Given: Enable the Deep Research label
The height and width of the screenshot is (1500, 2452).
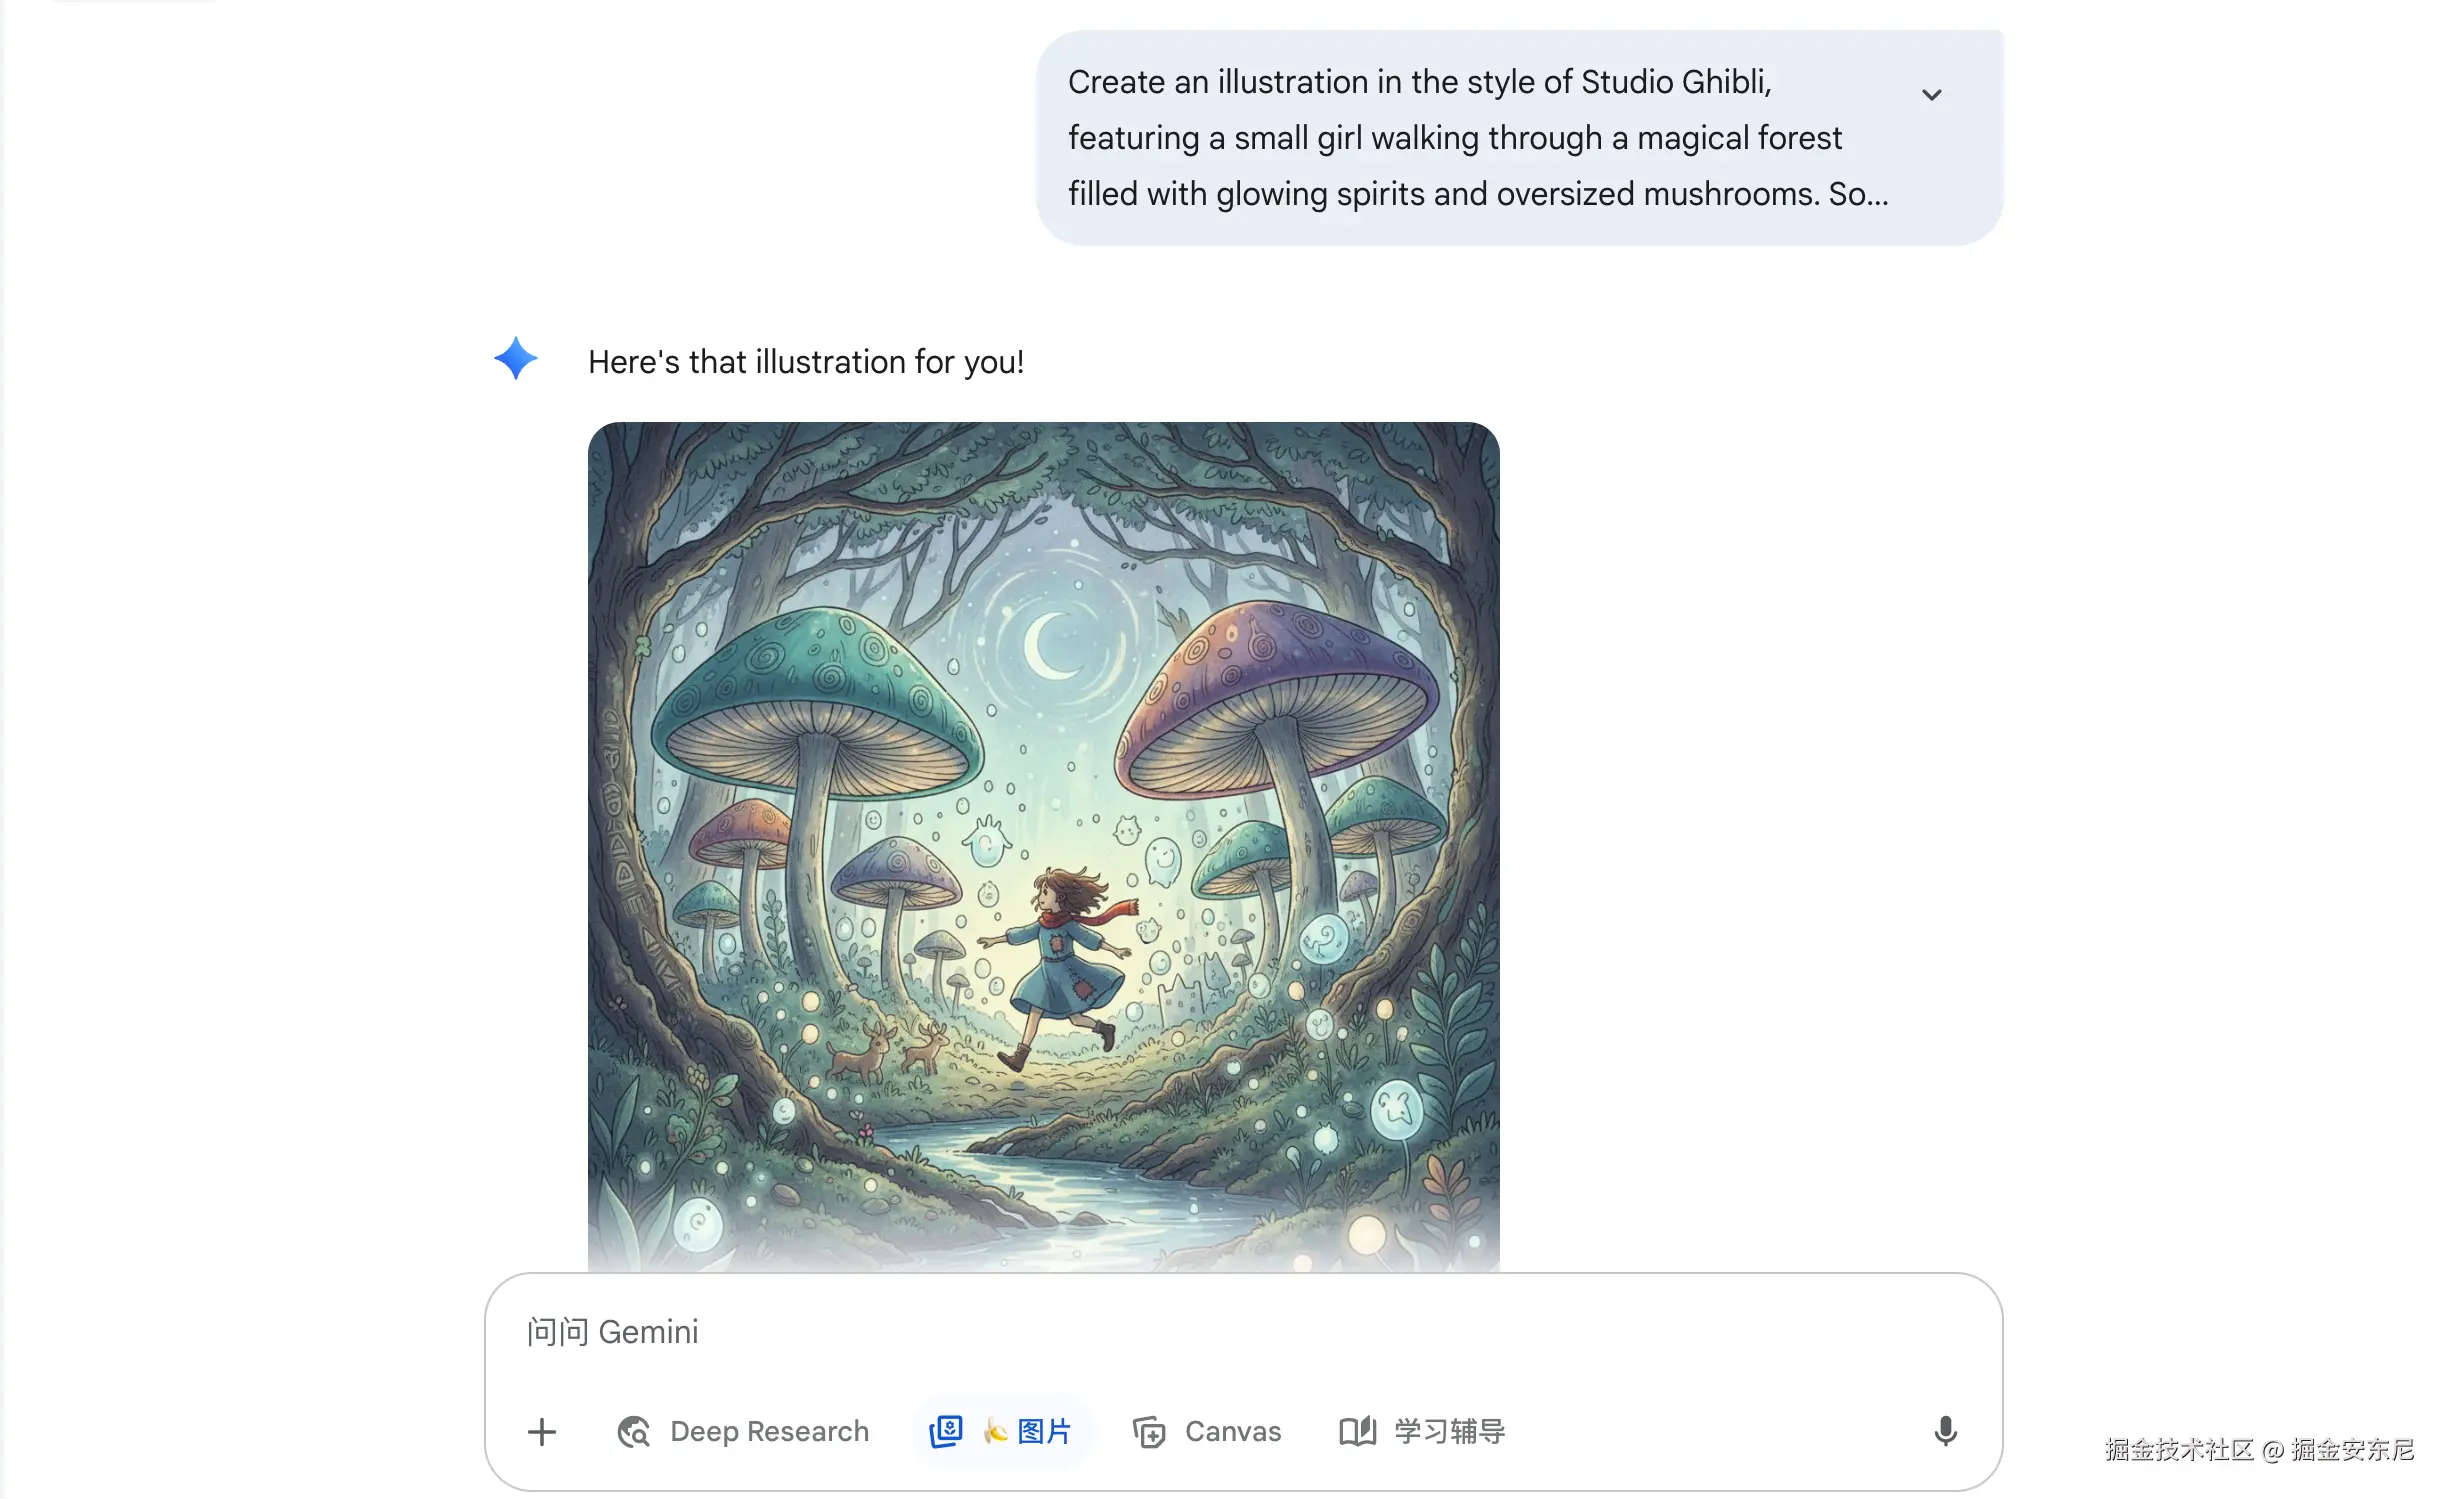Looking at the screenshot, I should point(769,1432).
